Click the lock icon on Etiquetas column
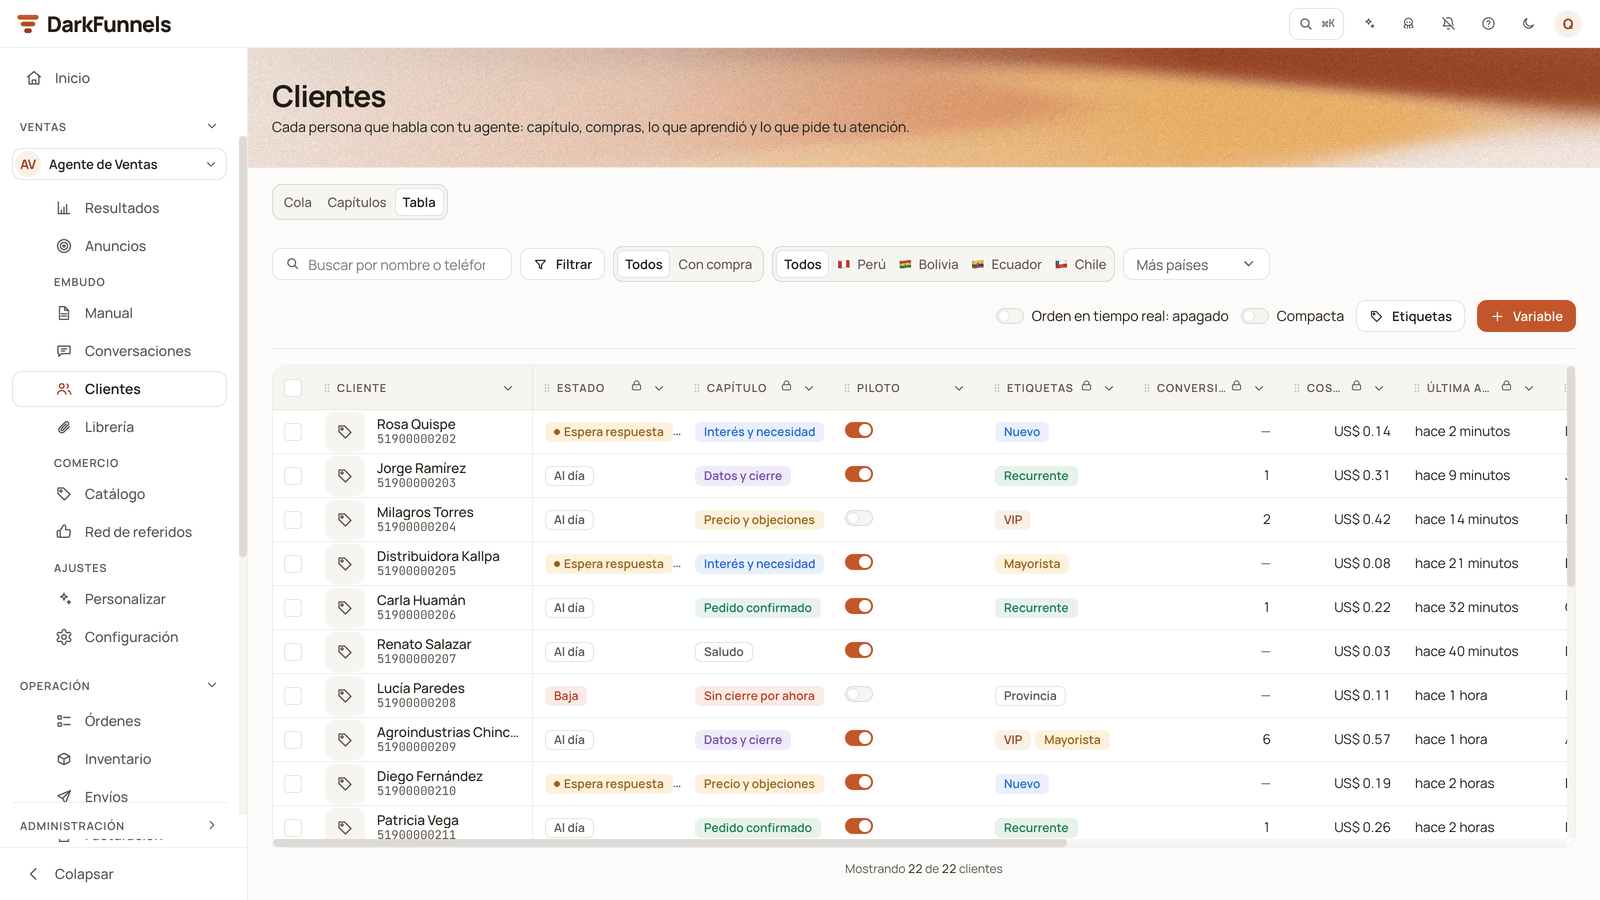Screen dimensions: 1600x900 point(1086,386)
